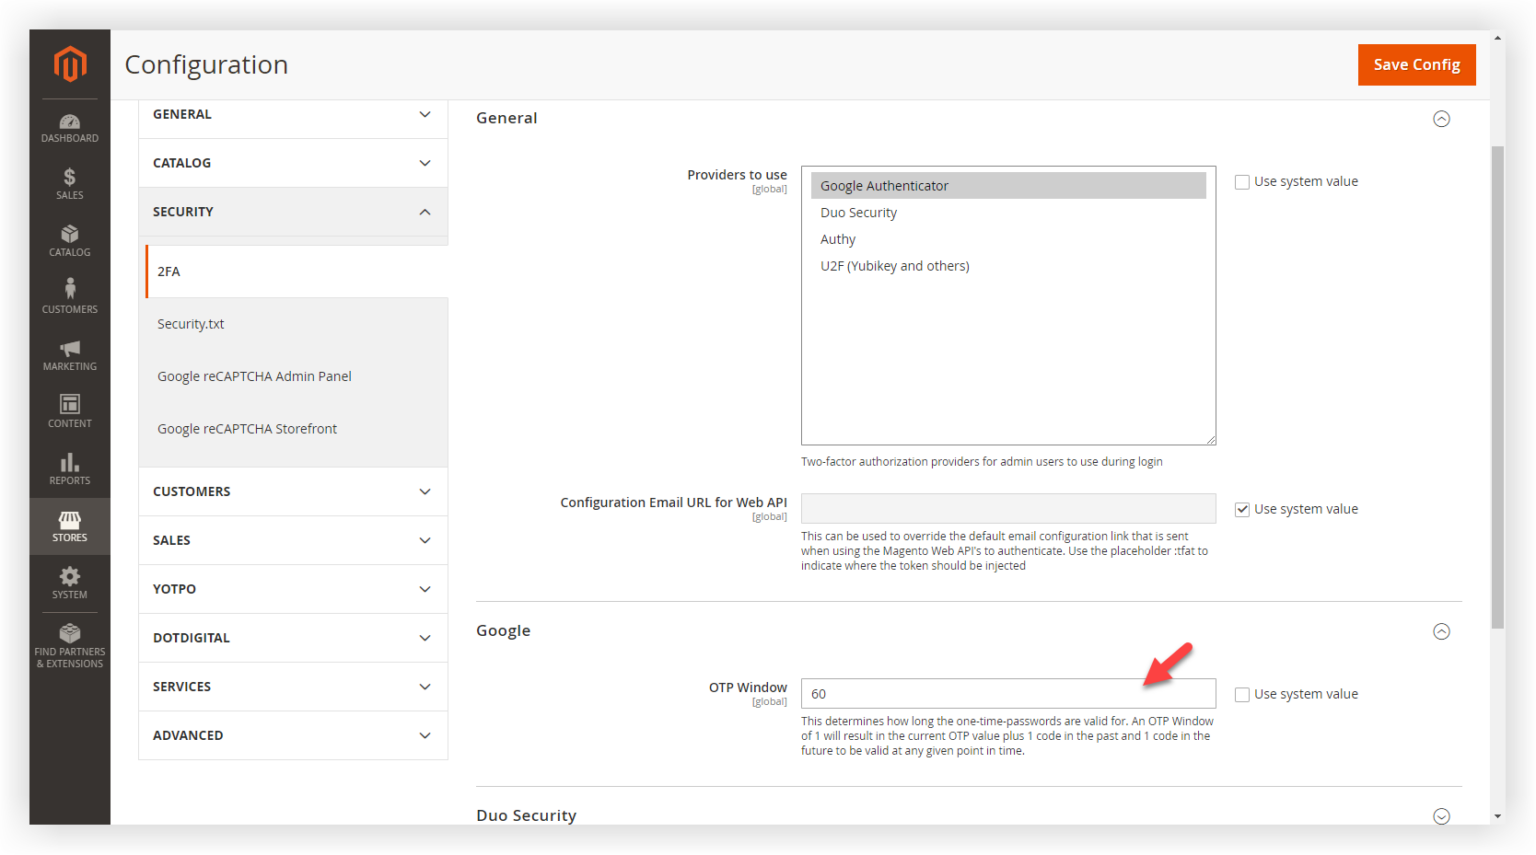This screenshot has width=1536, height=855.
Task: Open Find Partners & Extensions
Action: point(69,640)
